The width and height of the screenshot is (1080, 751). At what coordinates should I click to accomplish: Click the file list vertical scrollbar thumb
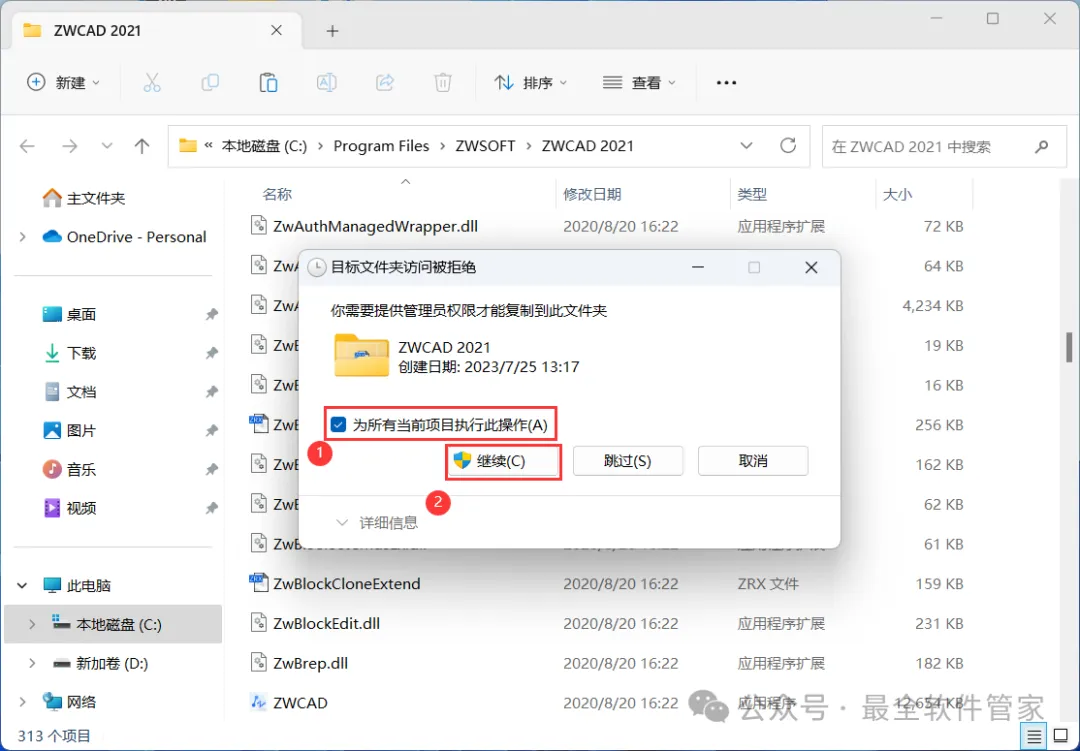pyautogui.click(x=1070, y=348)
